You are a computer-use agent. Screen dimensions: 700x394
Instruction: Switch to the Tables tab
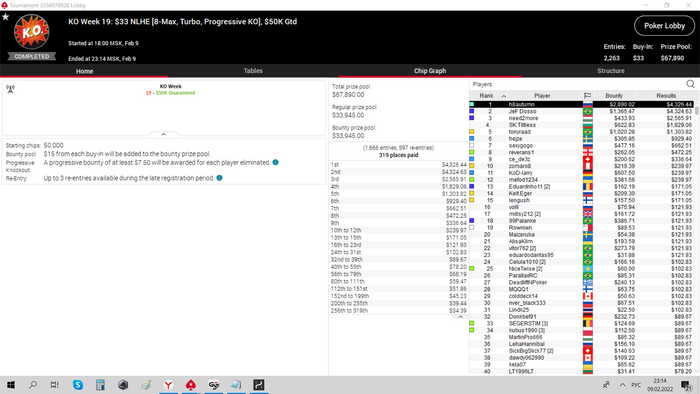coord(253,71)
